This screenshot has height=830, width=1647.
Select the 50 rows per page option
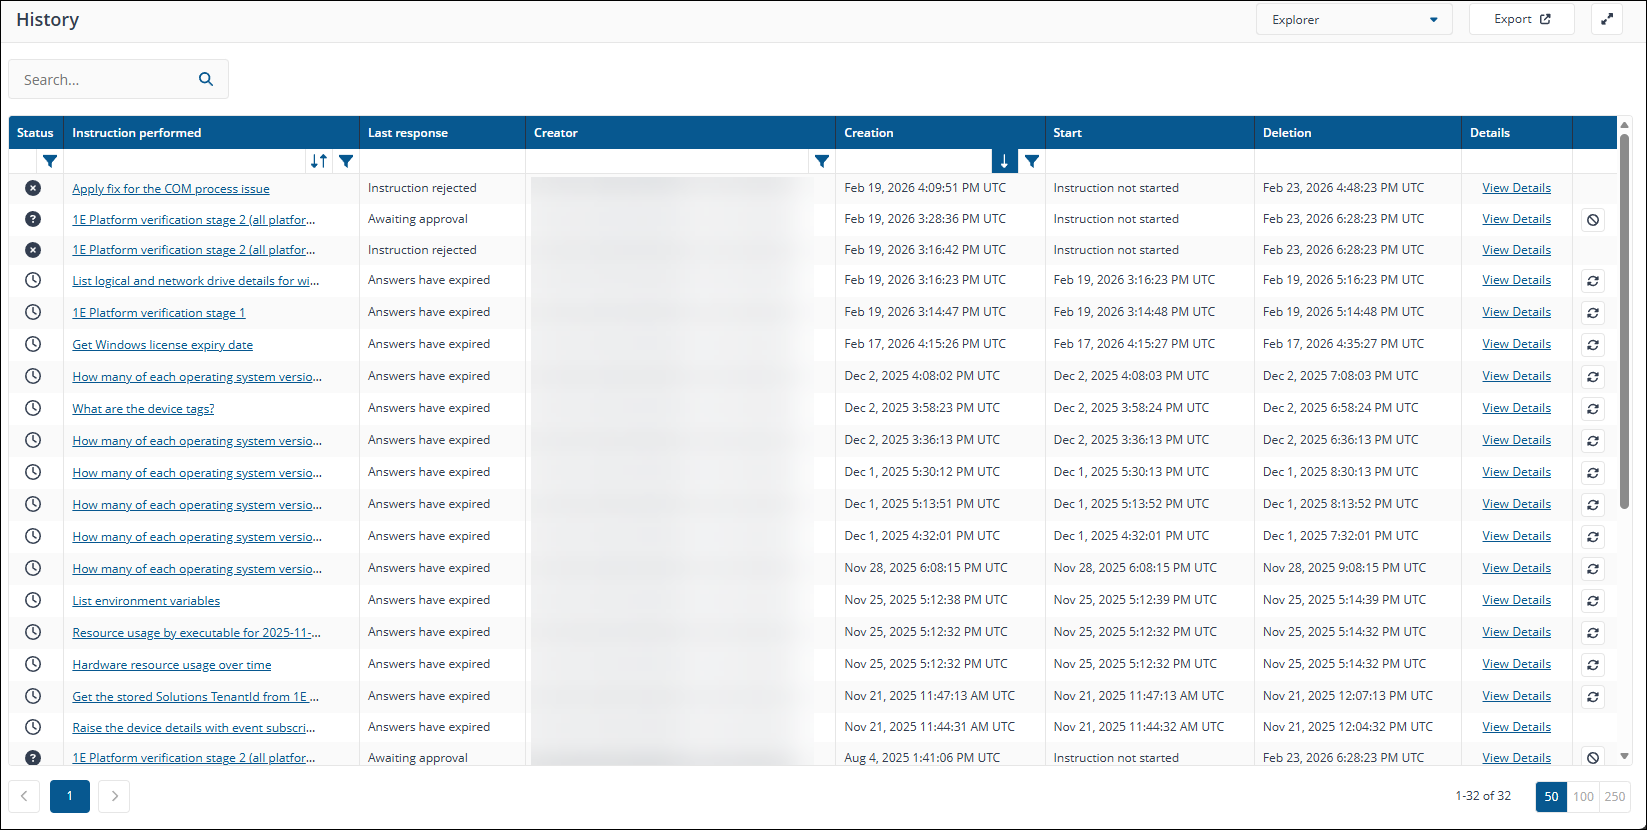point(1551,797)
